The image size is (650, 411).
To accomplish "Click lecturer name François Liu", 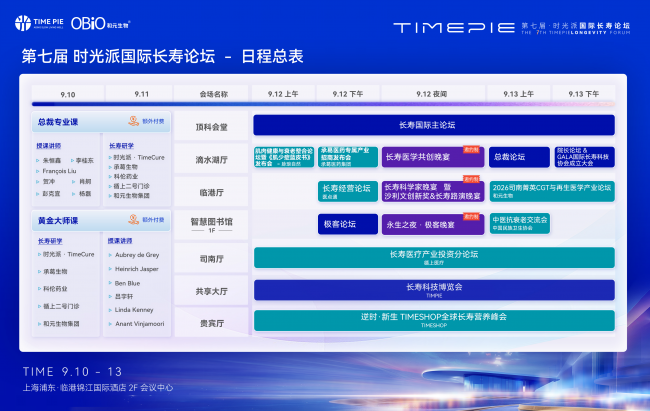I will [x=59, y=171].
